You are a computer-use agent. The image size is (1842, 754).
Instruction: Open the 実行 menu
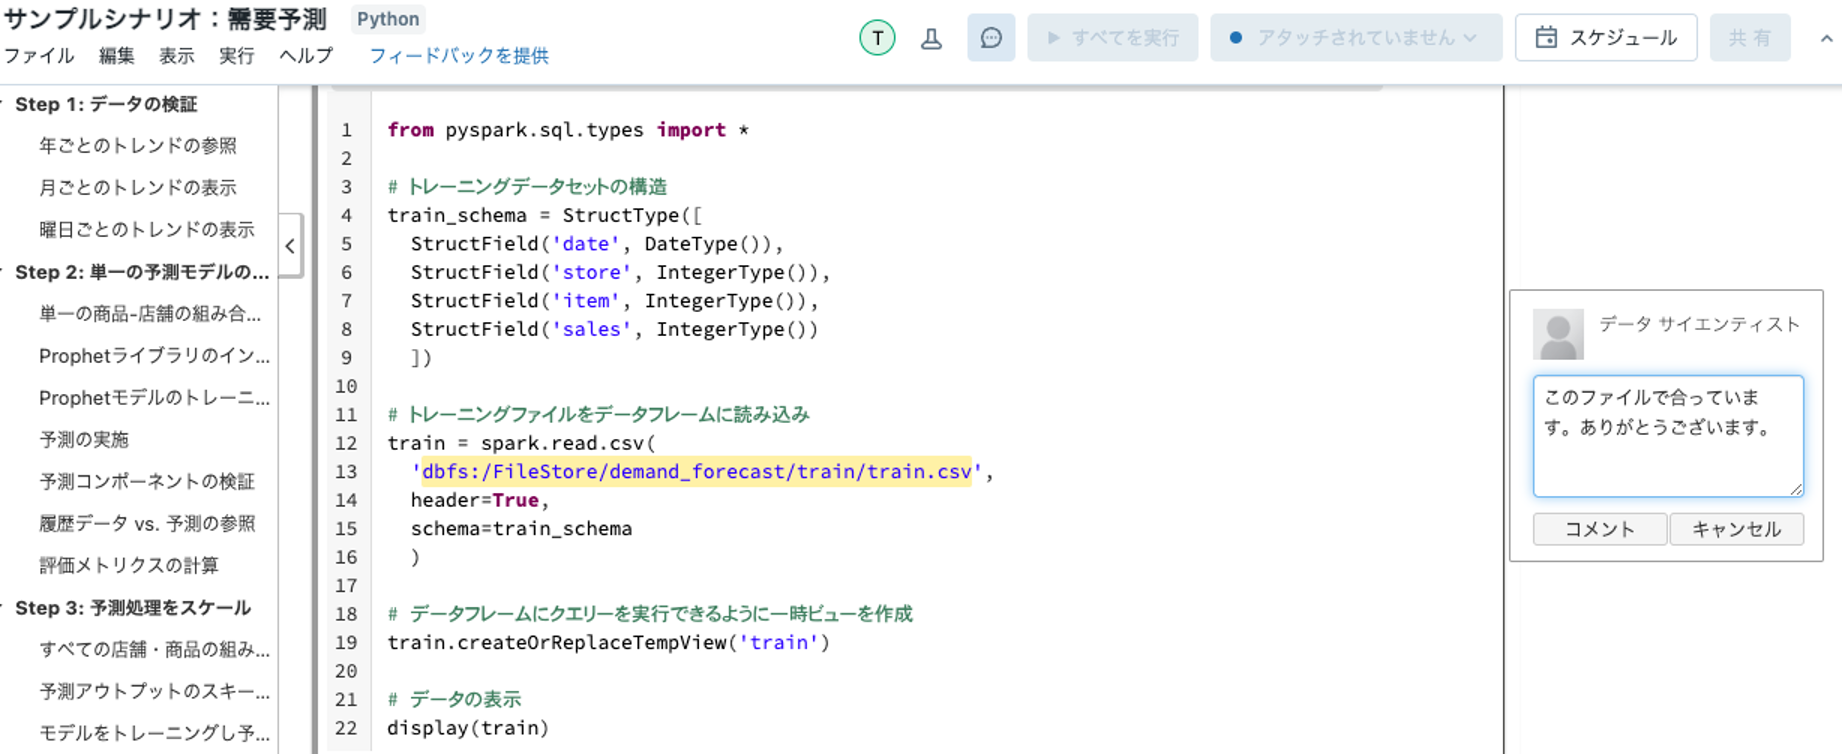(x=236, y=56)
